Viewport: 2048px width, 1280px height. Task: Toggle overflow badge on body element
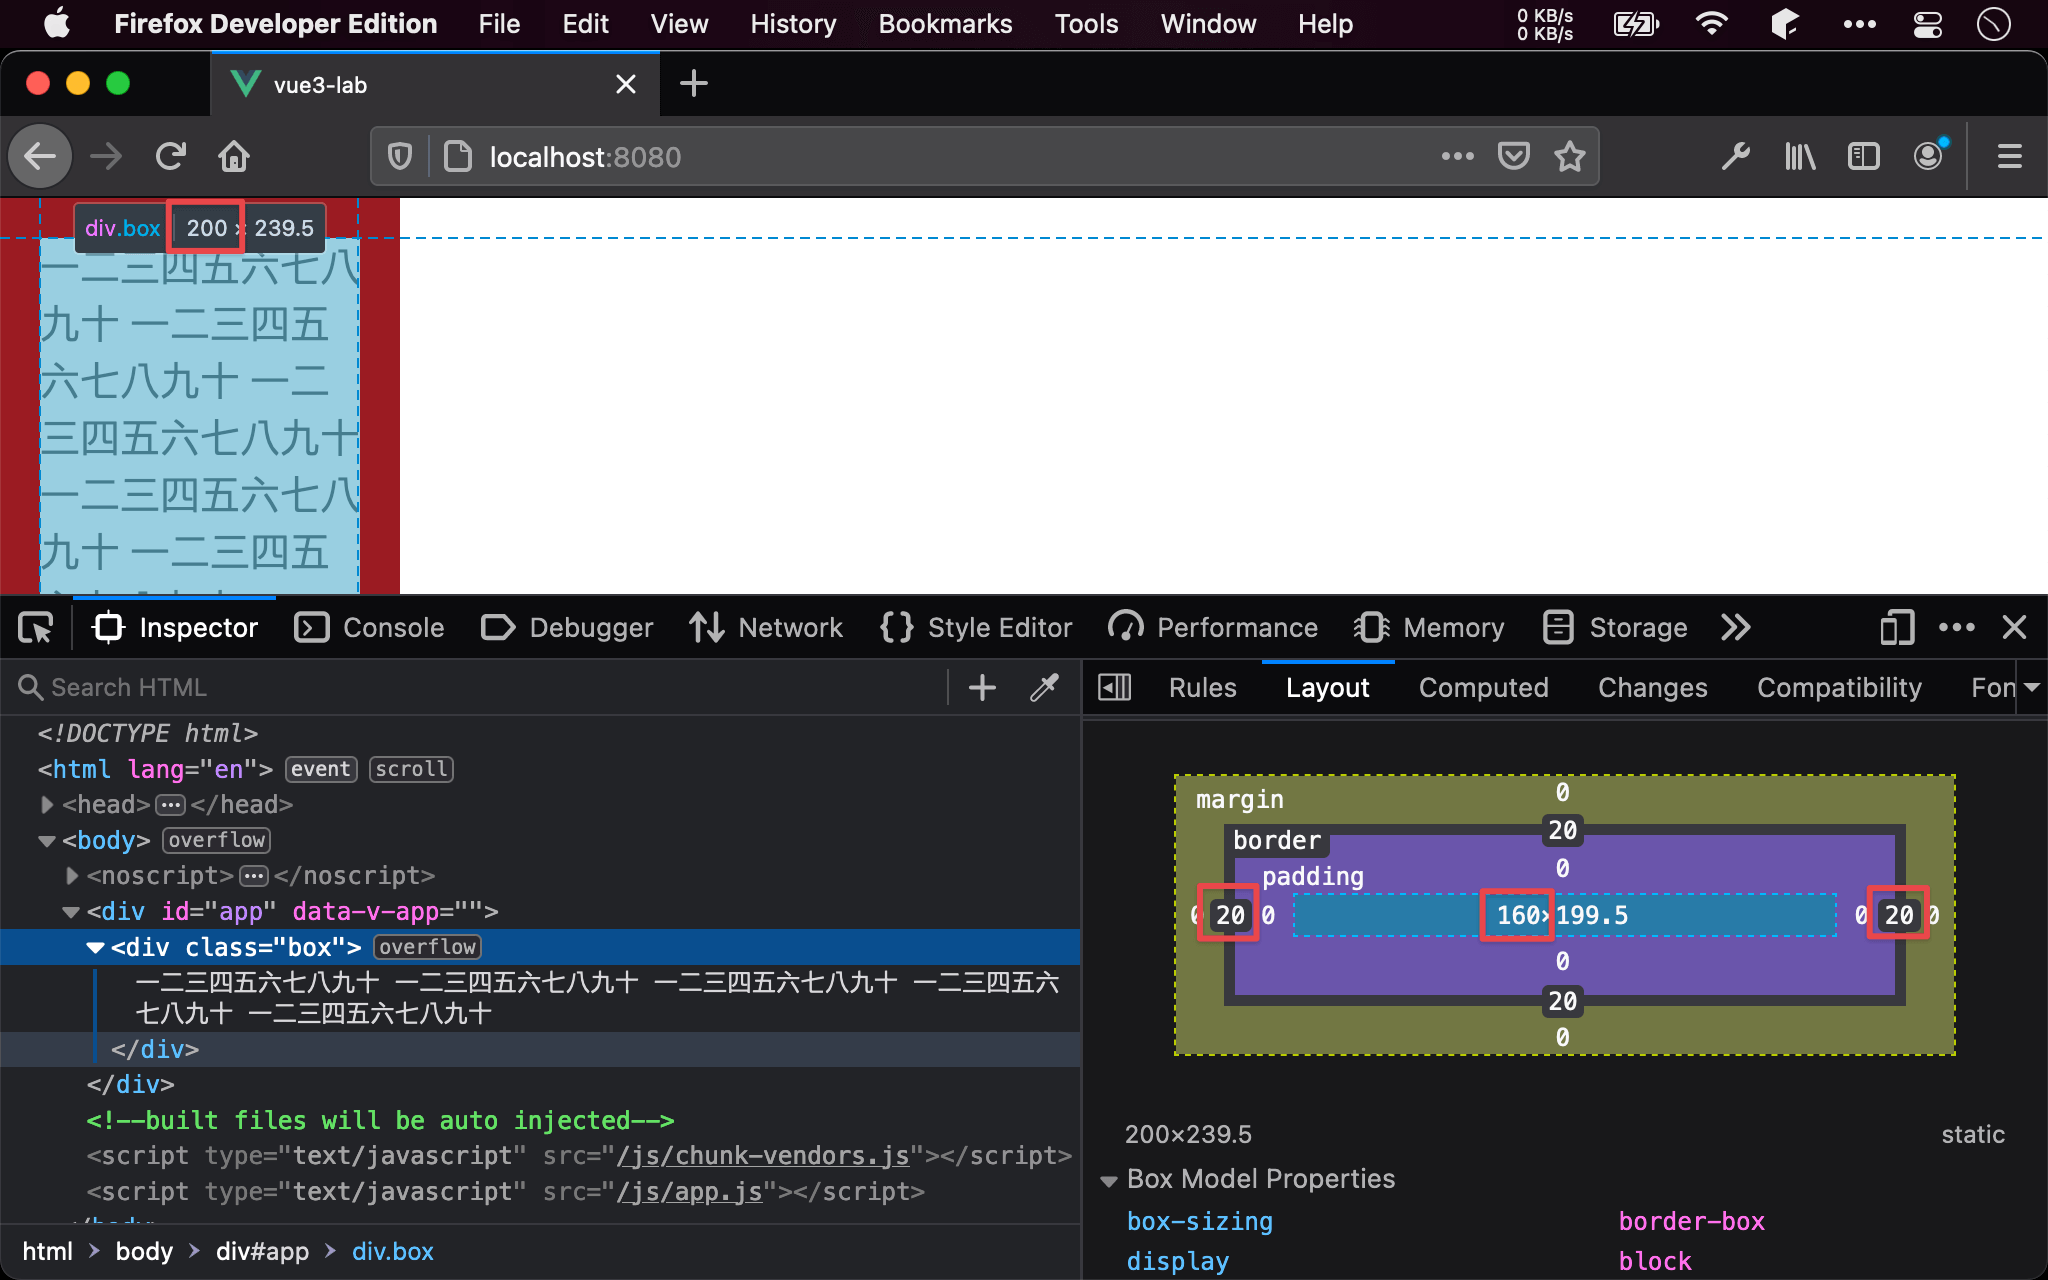215,839
